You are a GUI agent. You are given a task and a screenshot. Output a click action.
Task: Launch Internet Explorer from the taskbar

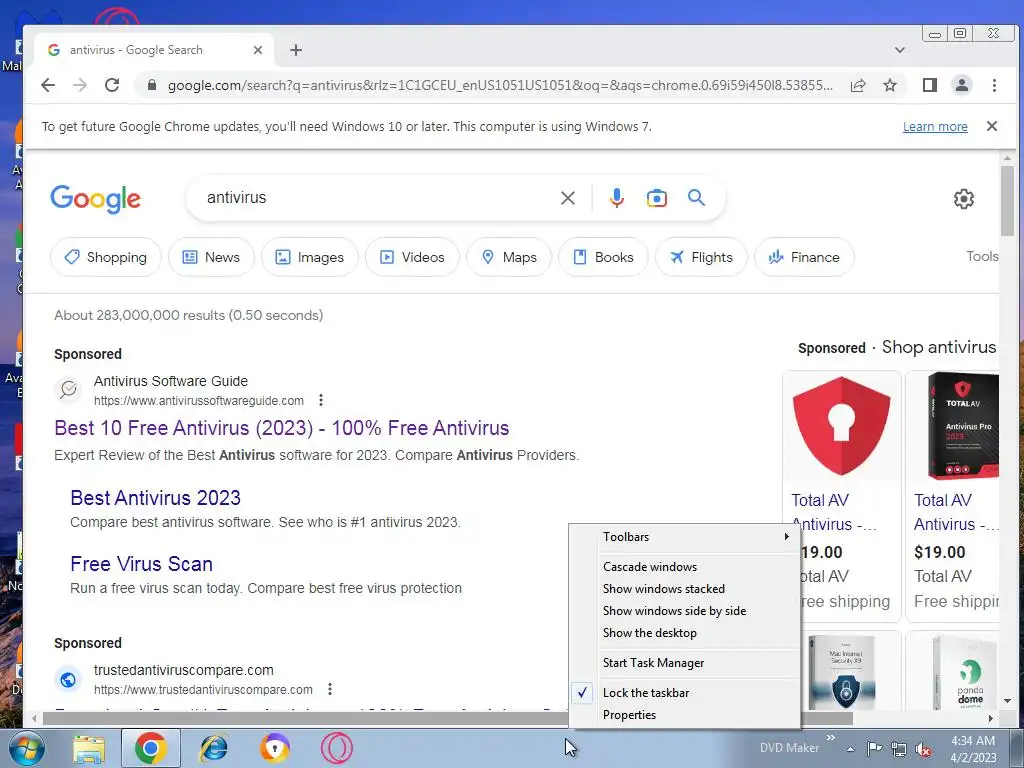click(x=214, y=748)
